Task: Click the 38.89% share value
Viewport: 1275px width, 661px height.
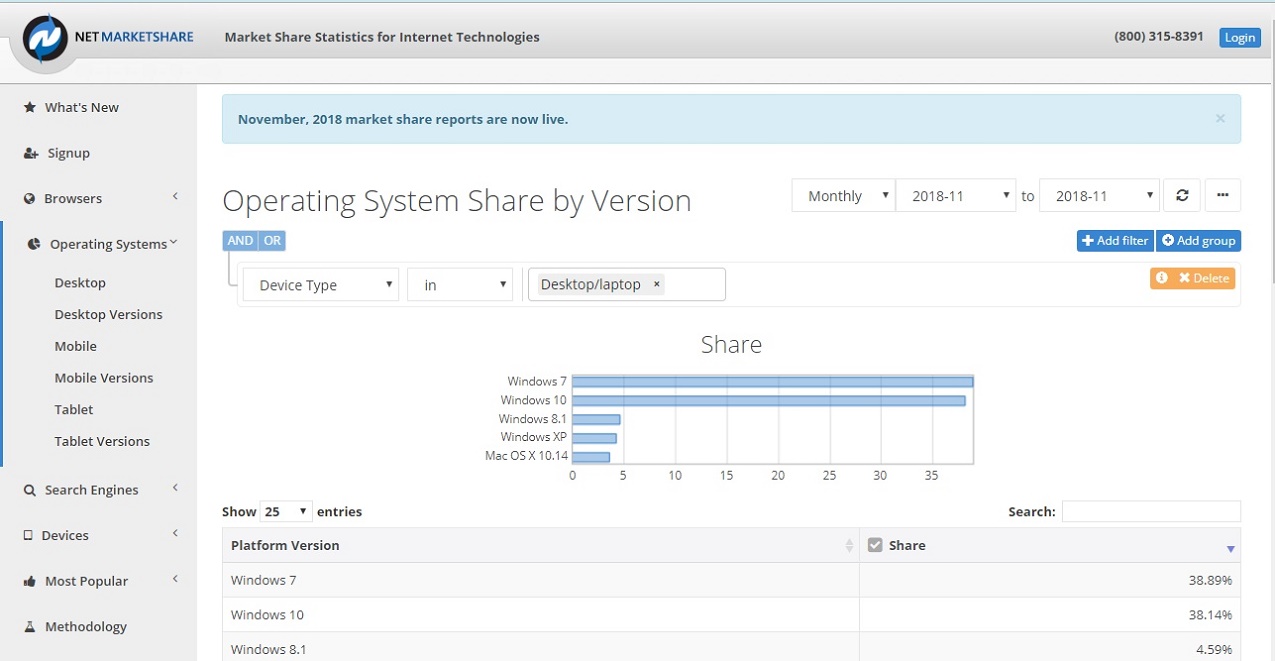Action: pos(1210,580)
